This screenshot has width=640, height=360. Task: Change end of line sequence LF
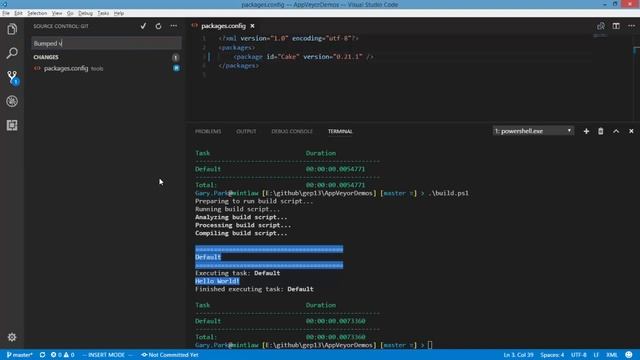596,355
